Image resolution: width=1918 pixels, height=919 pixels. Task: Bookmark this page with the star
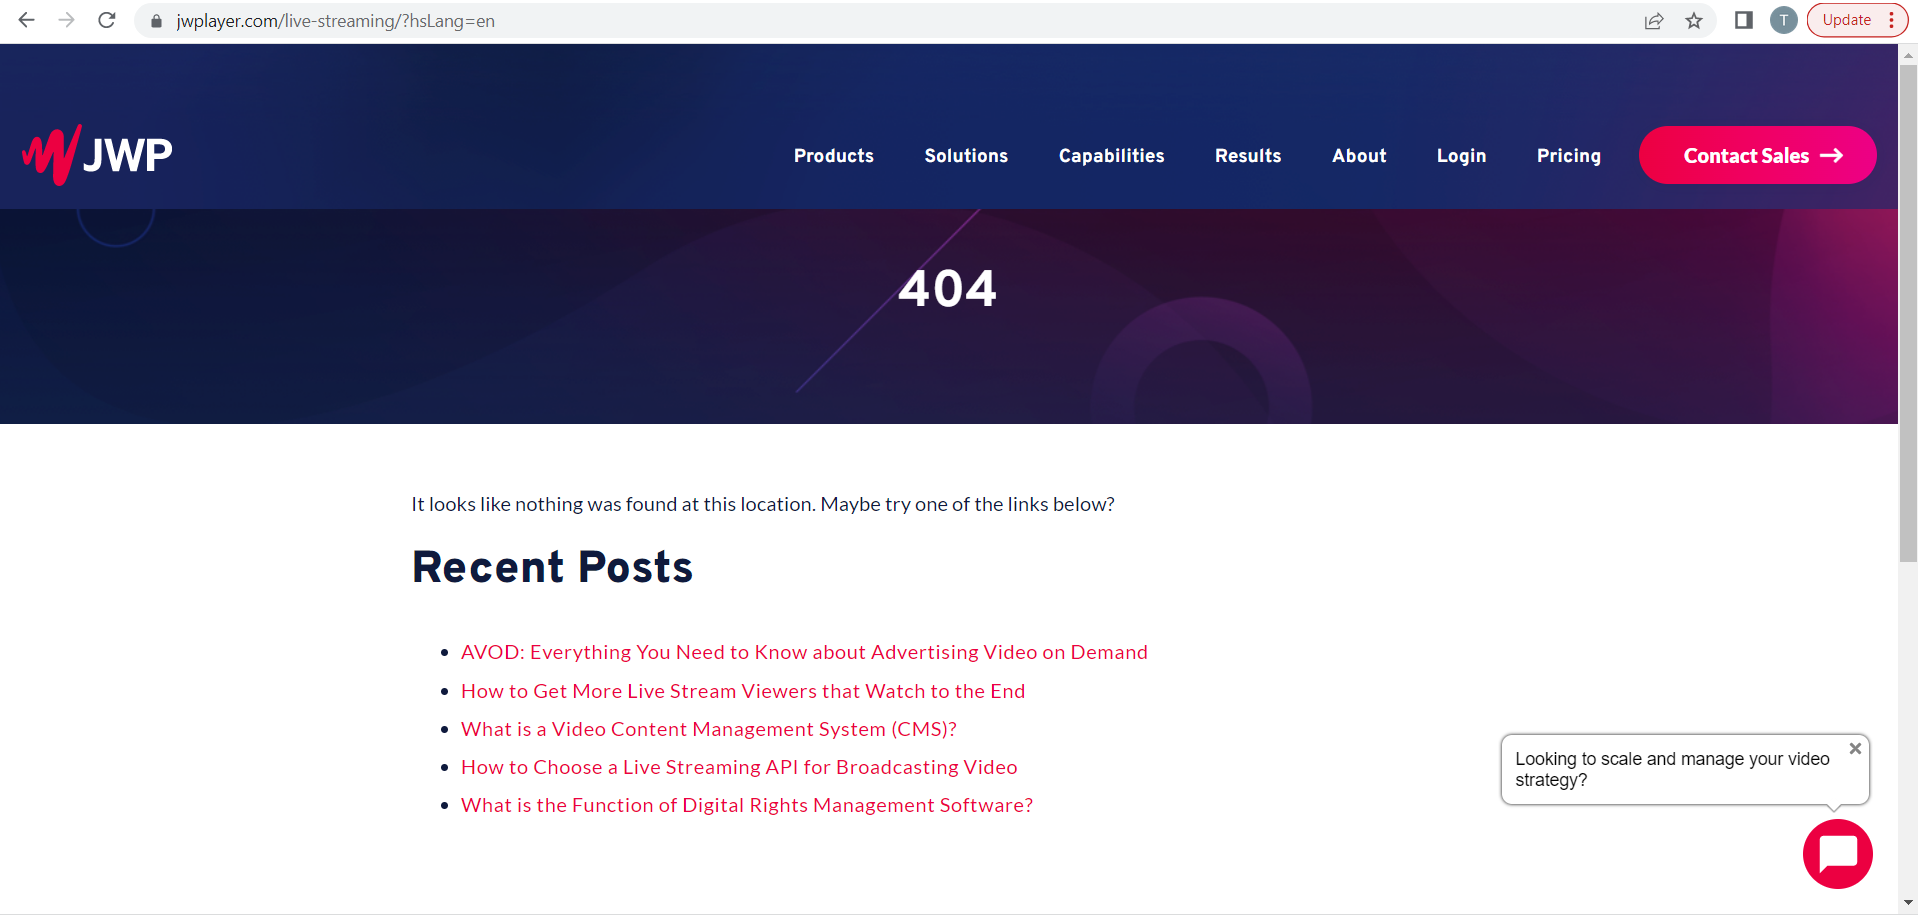tap(1694, 21)
